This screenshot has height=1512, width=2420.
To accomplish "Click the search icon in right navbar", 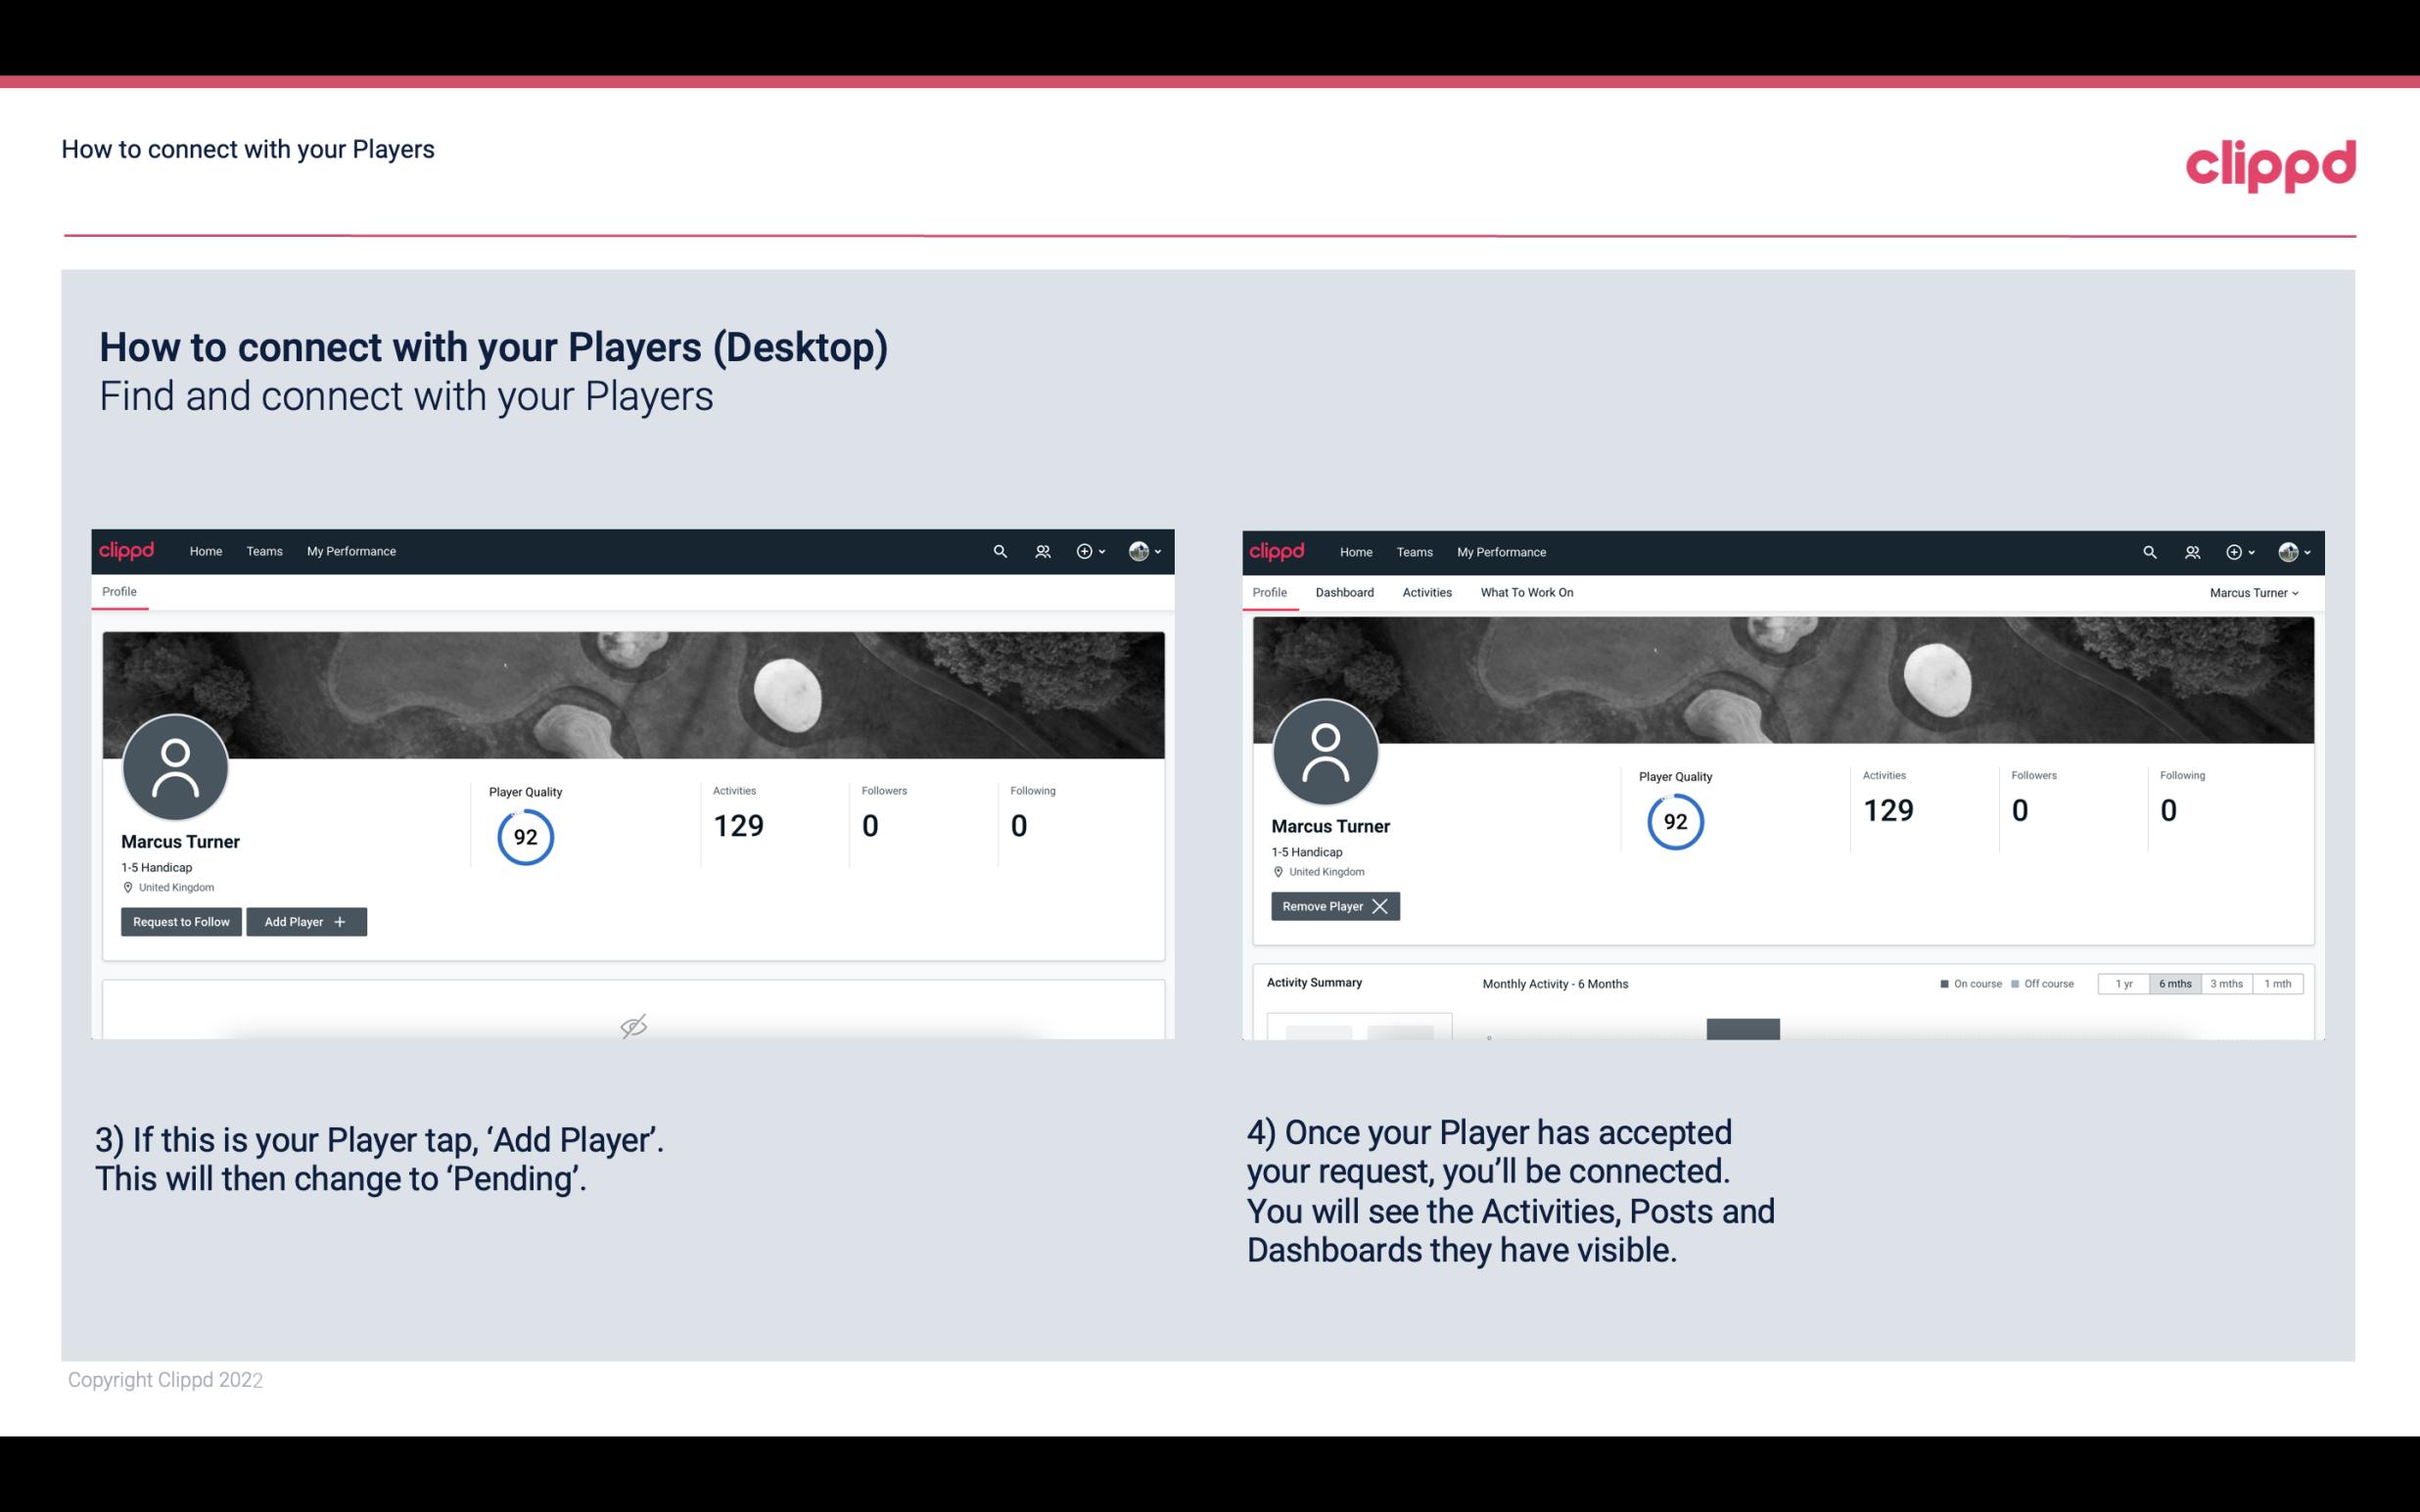I will coord(2148,550).
